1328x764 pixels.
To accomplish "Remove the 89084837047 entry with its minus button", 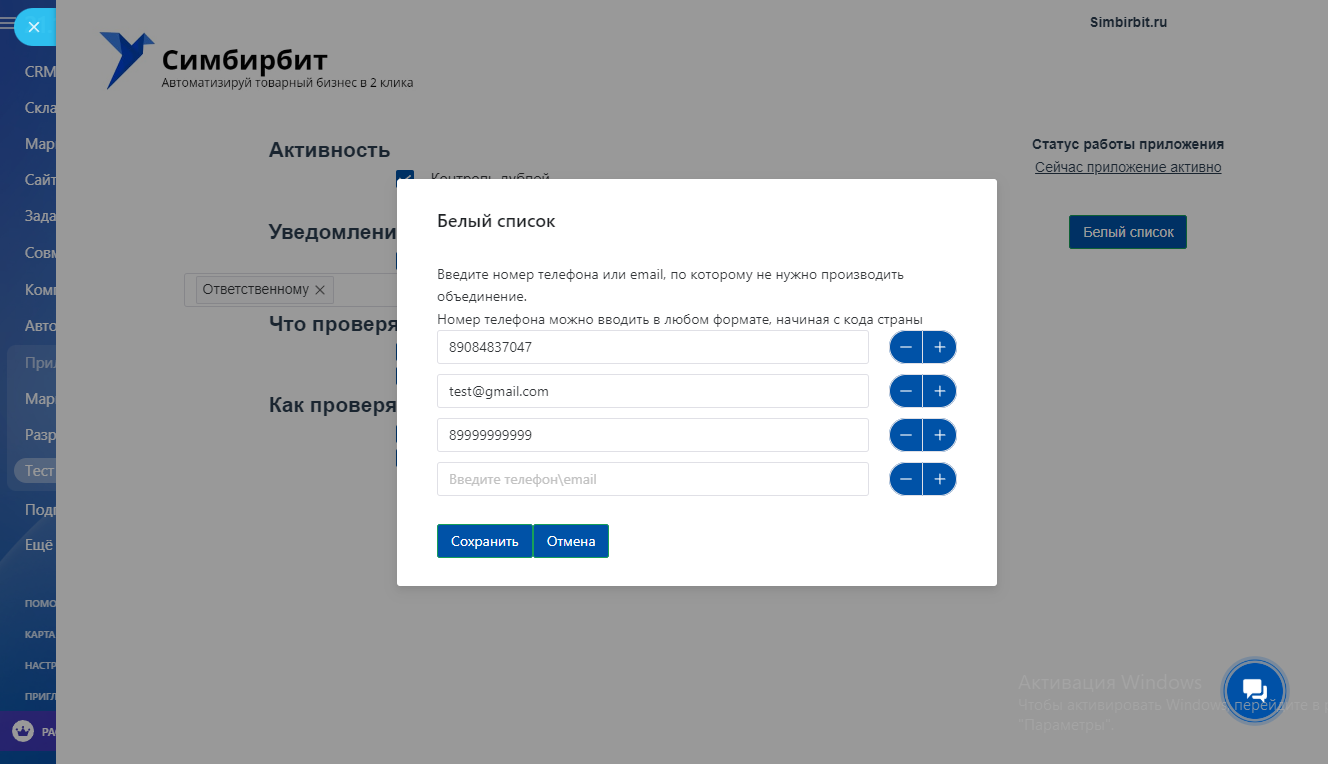I will tap(906, 348).
